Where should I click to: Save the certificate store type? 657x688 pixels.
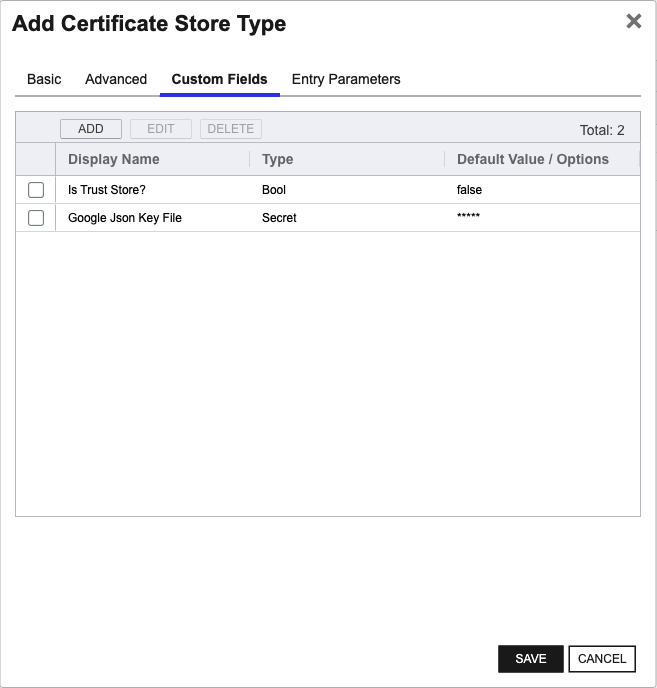click(x=531, y=659)
